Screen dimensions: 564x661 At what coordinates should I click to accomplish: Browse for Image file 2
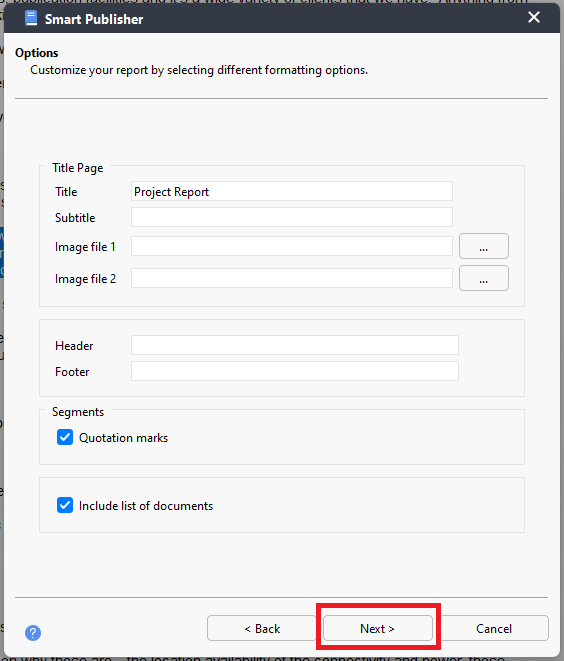[x=483, y=278]
